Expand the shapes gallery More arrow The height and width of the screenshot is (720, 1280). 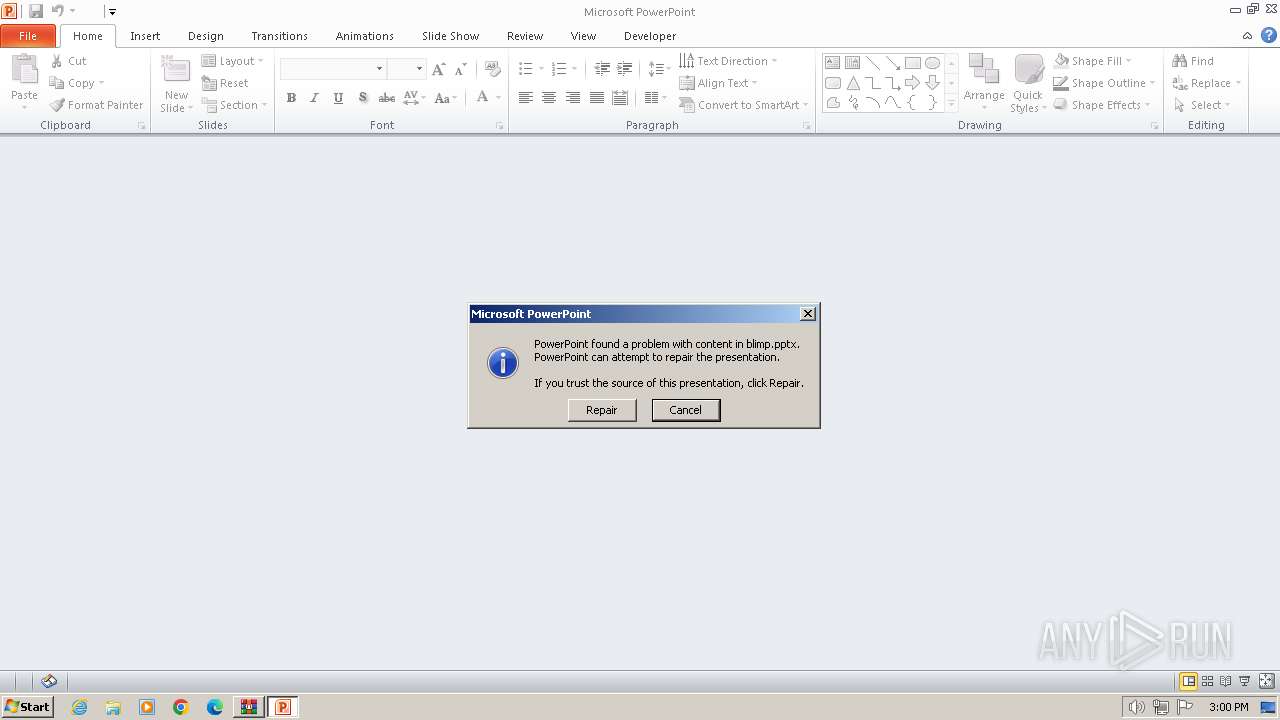pos(951,103)
